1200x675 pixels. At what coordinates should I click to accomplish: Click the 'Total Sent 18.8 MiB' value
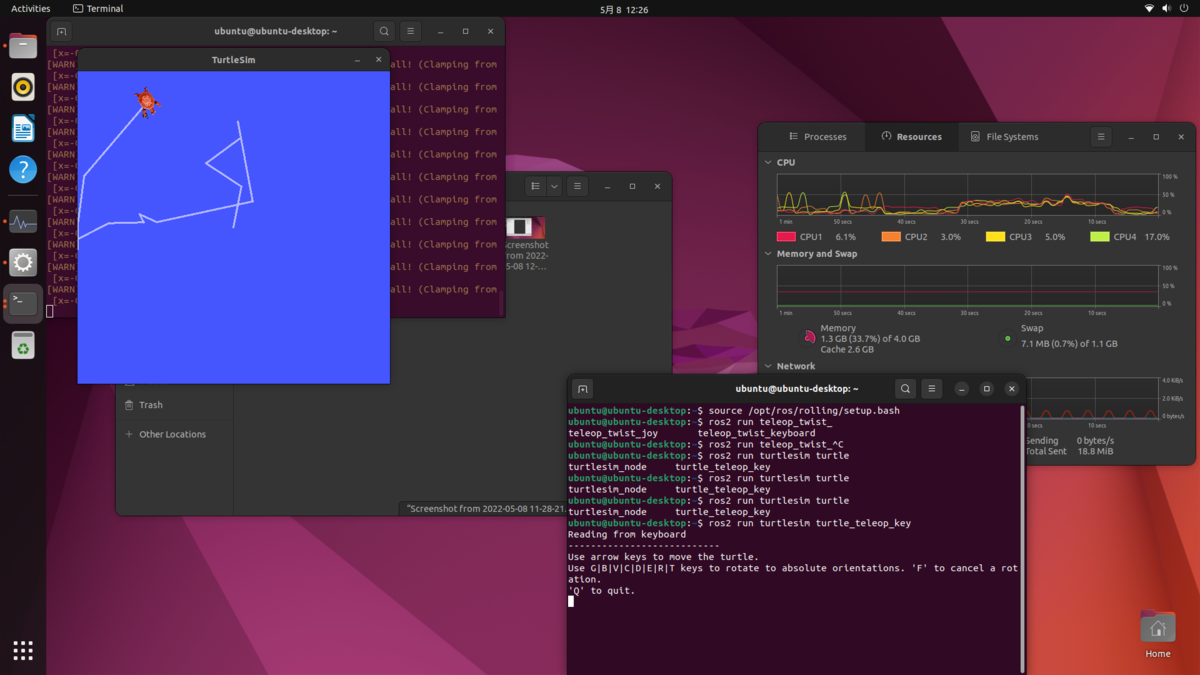click(1097, 451)
